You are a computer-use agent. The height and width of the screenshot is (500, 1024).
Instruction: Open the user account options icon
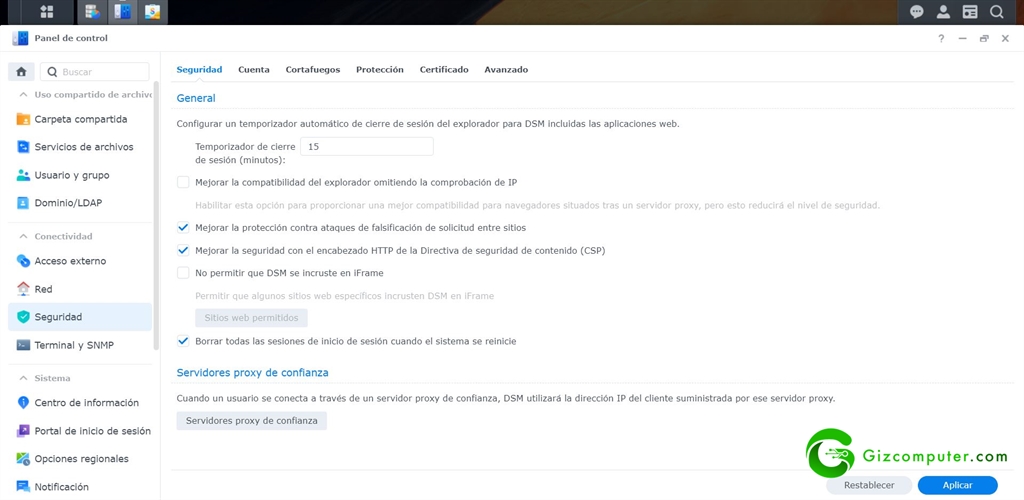[x=943, y=12]
